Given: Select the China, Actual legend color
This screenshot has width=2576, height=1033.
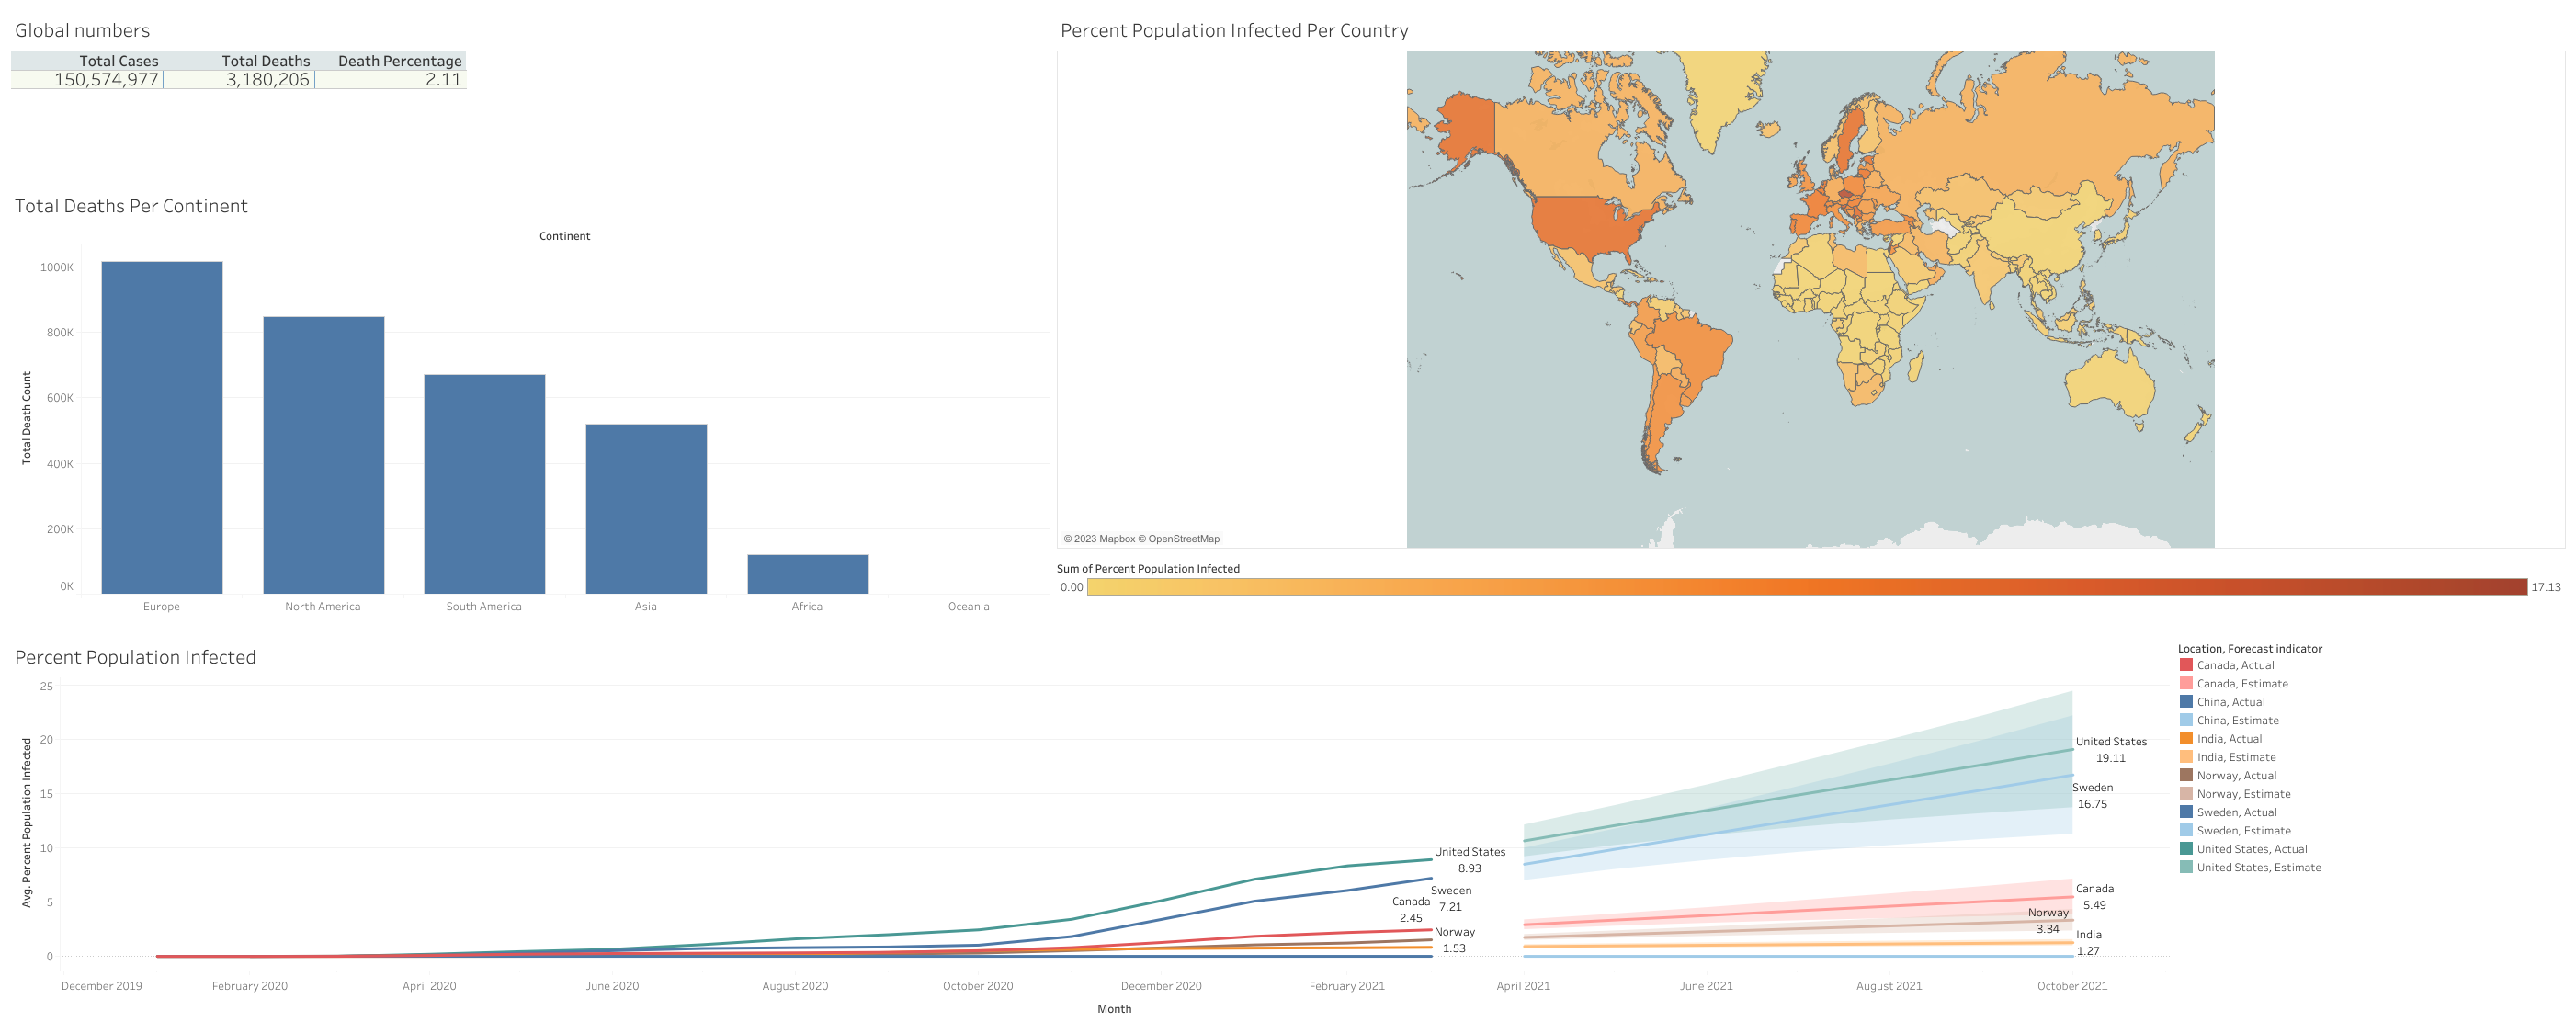Looking at the screenshot, I should click(2186, 702).
